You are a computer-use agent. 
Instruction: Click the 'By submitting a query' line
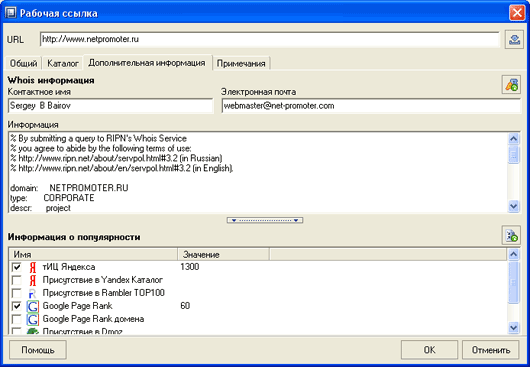point(98,139)
